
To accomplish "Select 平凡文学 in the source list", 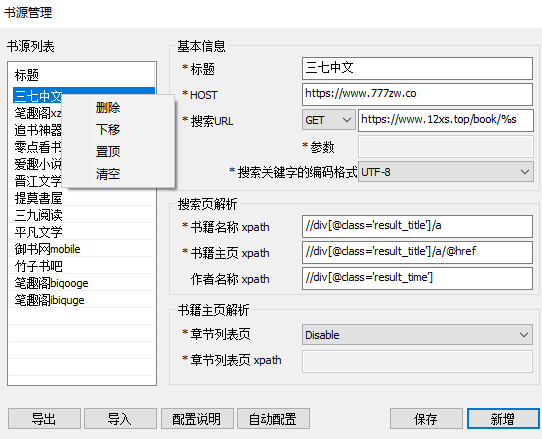I will 83,232.
